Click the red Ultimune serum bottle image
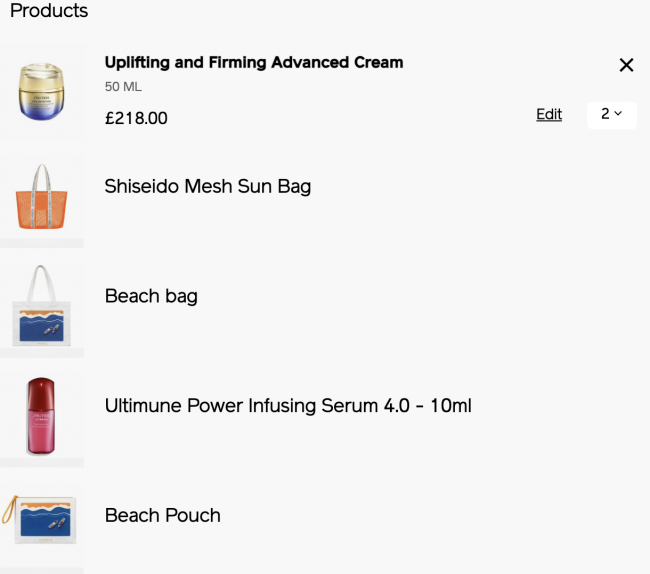 [x=41, y=416]
